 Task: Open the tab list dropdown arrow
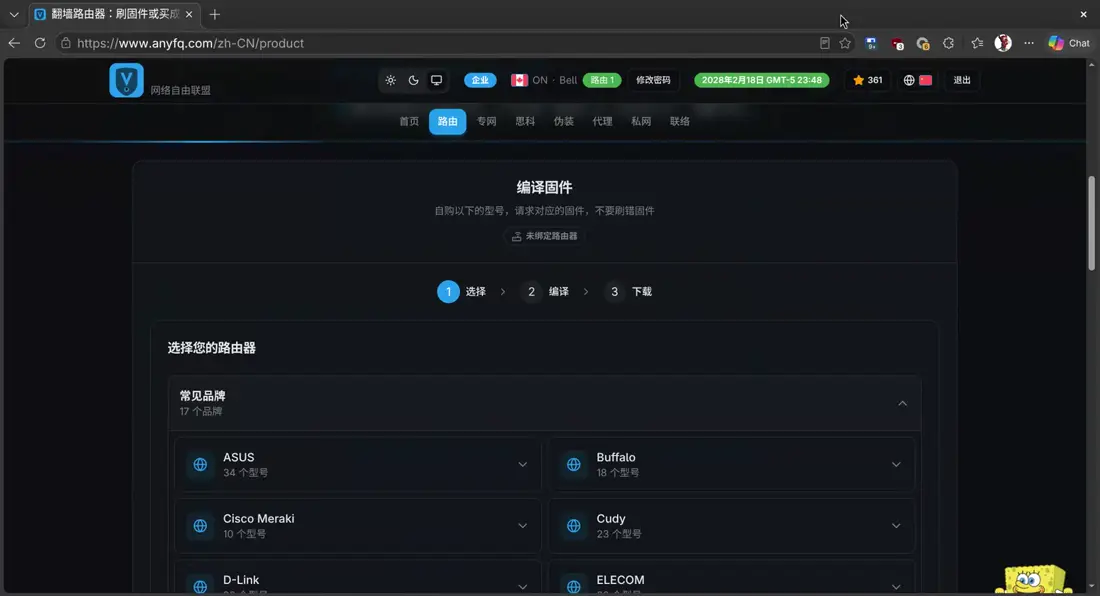[14, 14]
